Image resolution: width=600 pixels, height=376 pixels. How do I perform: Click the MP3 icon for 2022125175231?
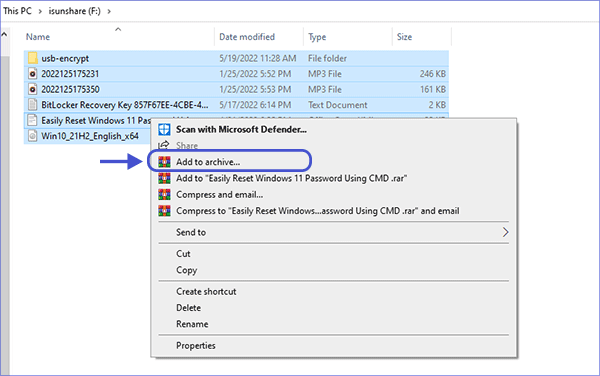[x=33, y=74]
